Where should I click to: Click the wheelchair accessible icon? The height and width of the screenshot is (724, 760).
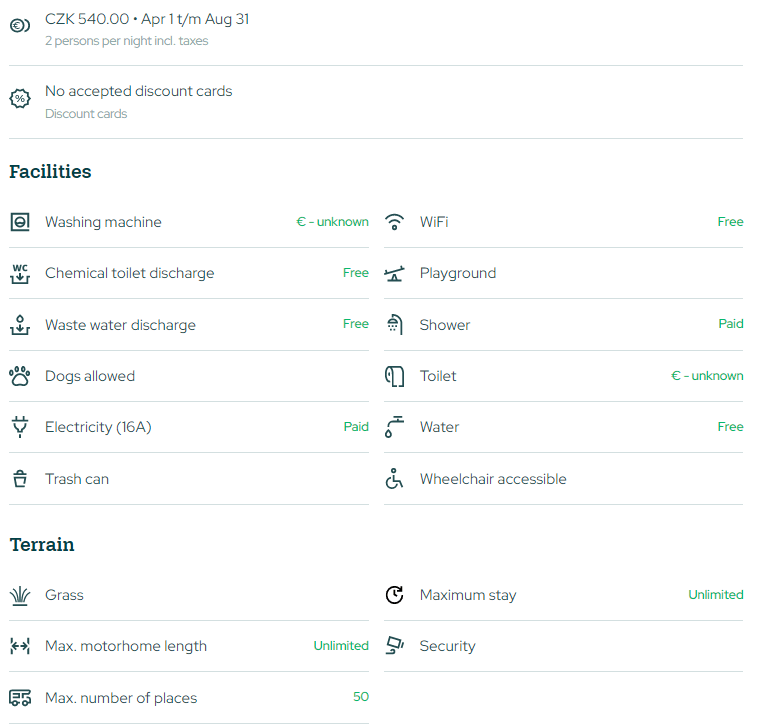pyautogui.click(x=395, y=479)
